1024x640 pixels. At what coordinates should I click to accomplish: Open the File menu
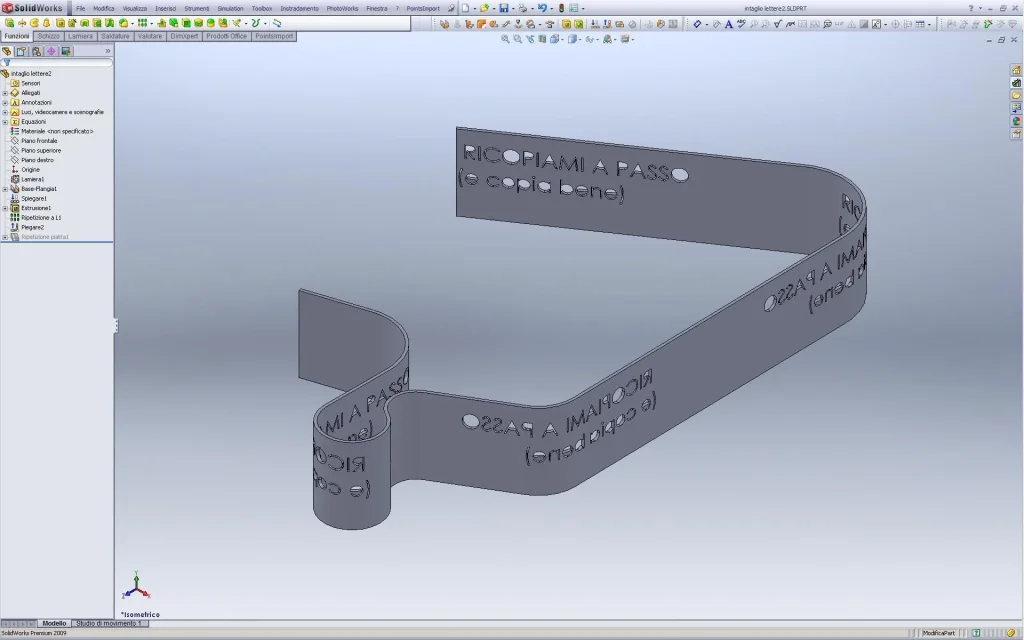click(80, 8)
